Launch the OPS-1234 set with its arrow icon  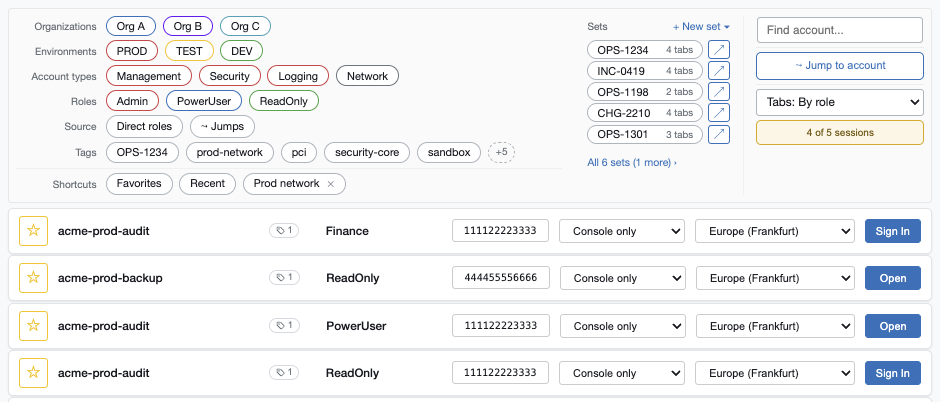[x=719, y=50]
